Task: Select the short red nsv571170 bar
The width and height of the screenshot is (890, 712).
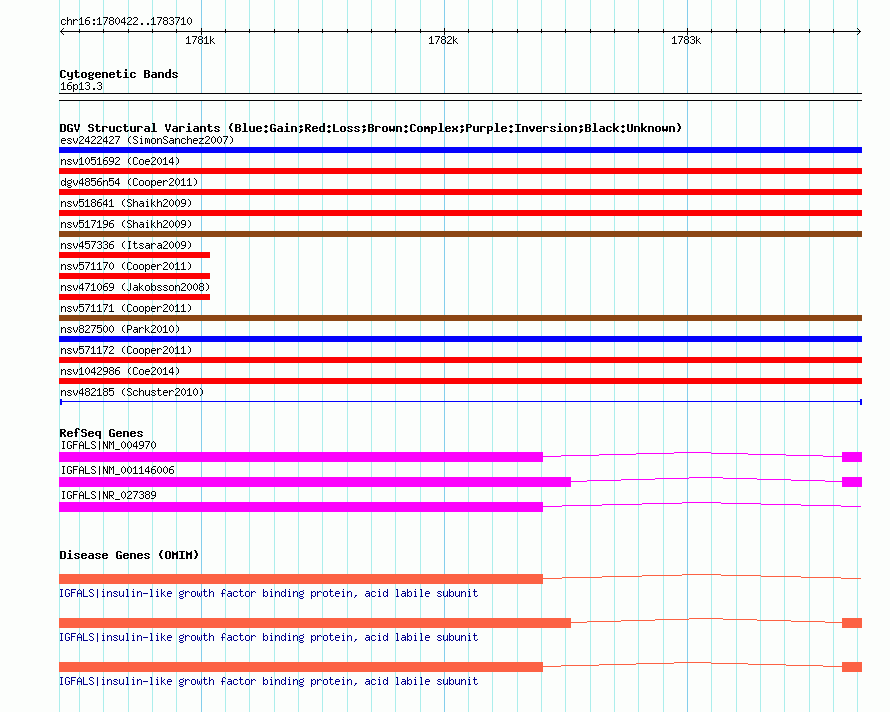Action: click(x=135, y=276)
